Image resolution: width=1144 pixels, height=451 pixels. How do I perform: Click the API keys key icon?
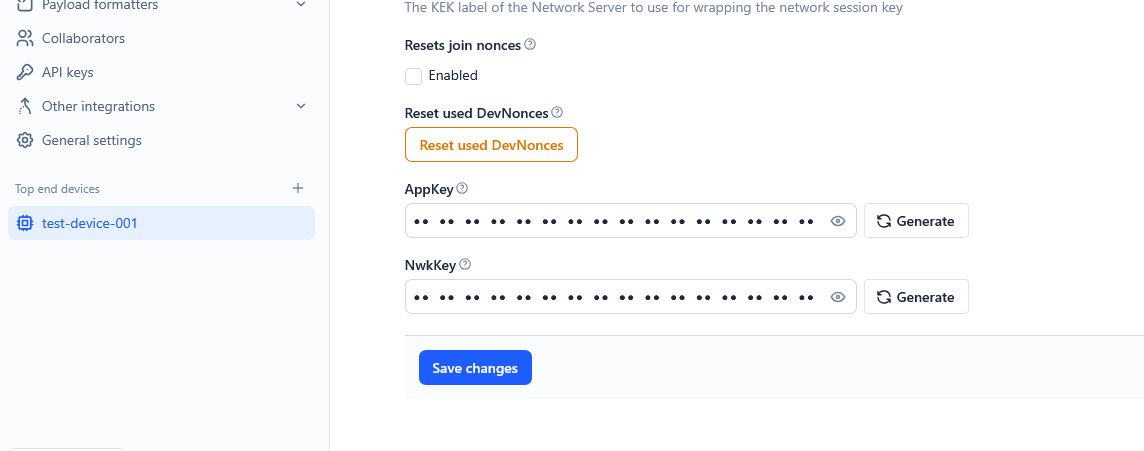click(x=25, y=73)
